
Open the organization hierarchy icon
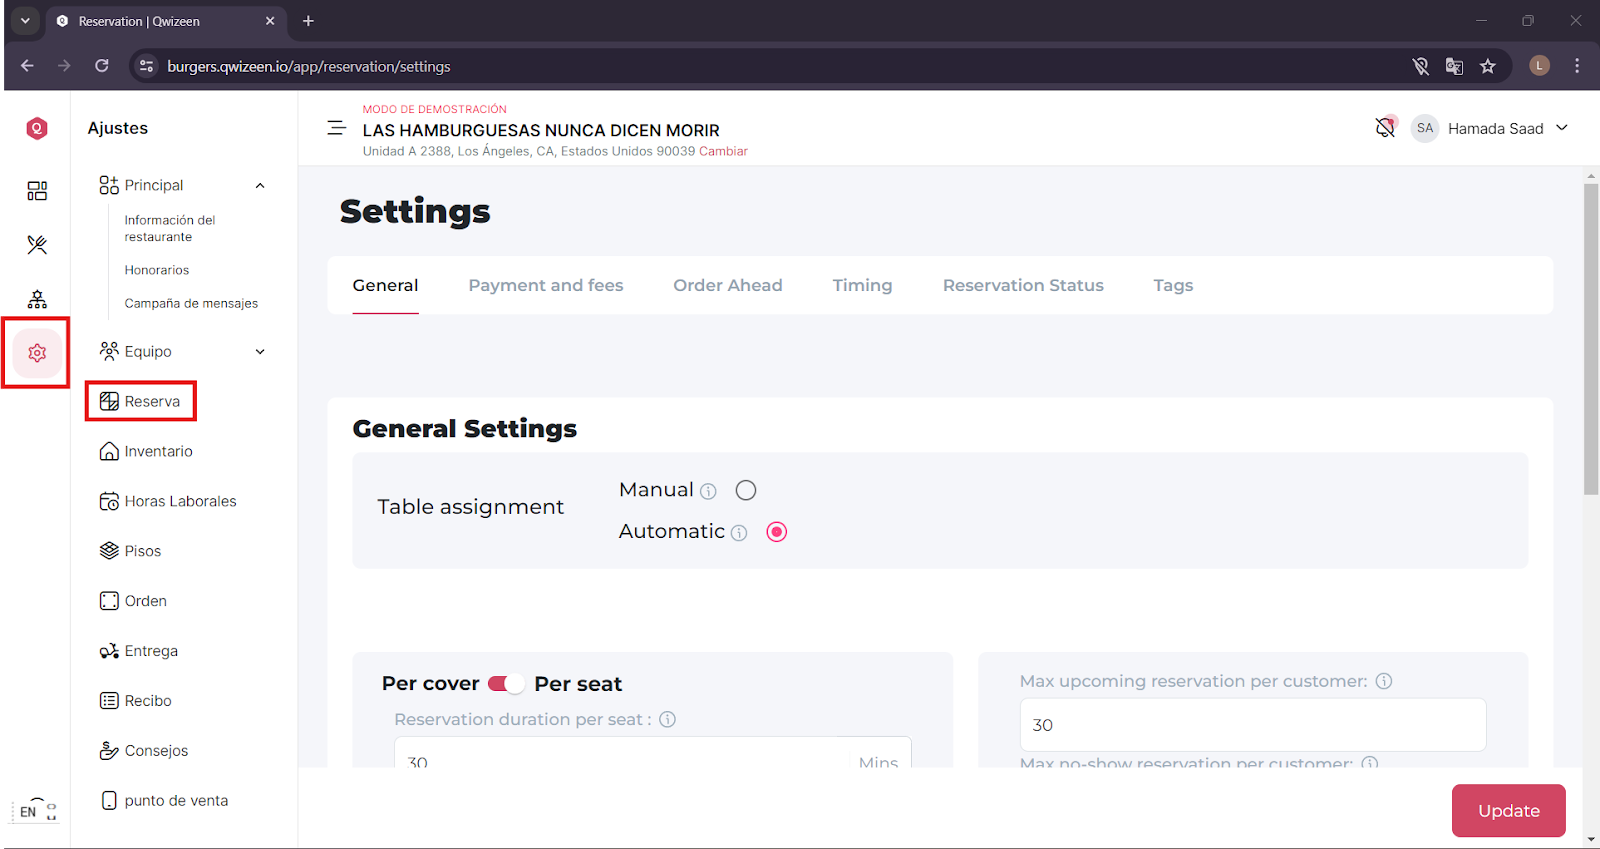[37, 299]
